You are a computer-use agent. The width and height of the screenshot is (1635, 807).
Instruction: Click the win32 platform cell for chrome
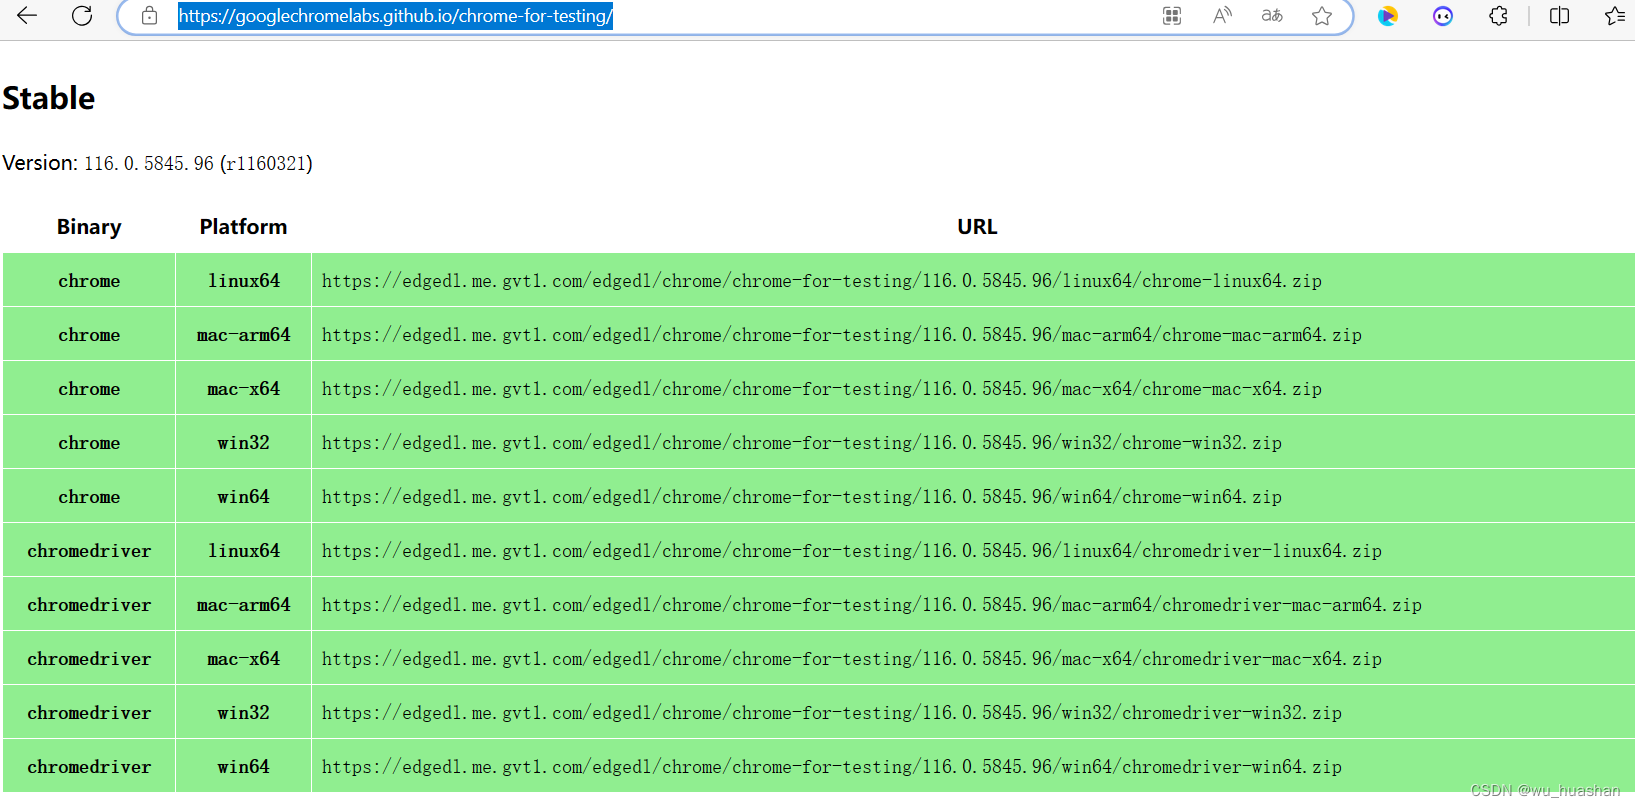point(244,443)
